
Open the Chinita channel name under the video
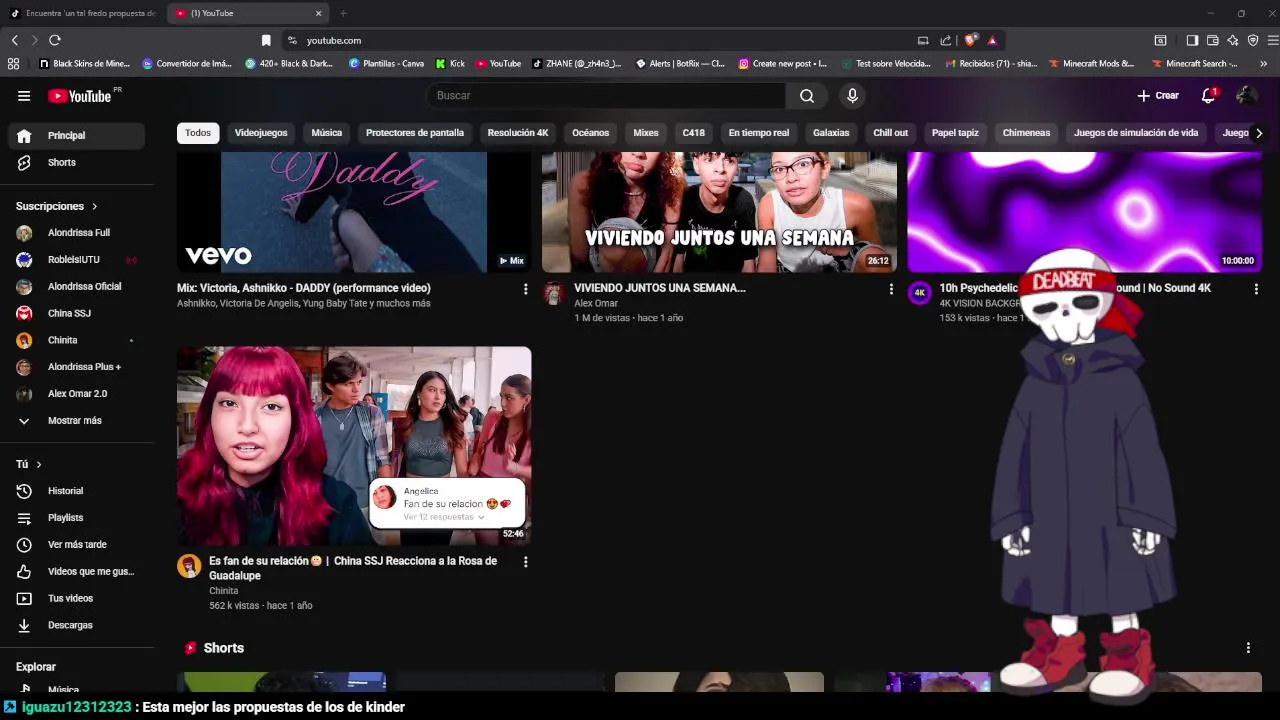click(224, 591)
